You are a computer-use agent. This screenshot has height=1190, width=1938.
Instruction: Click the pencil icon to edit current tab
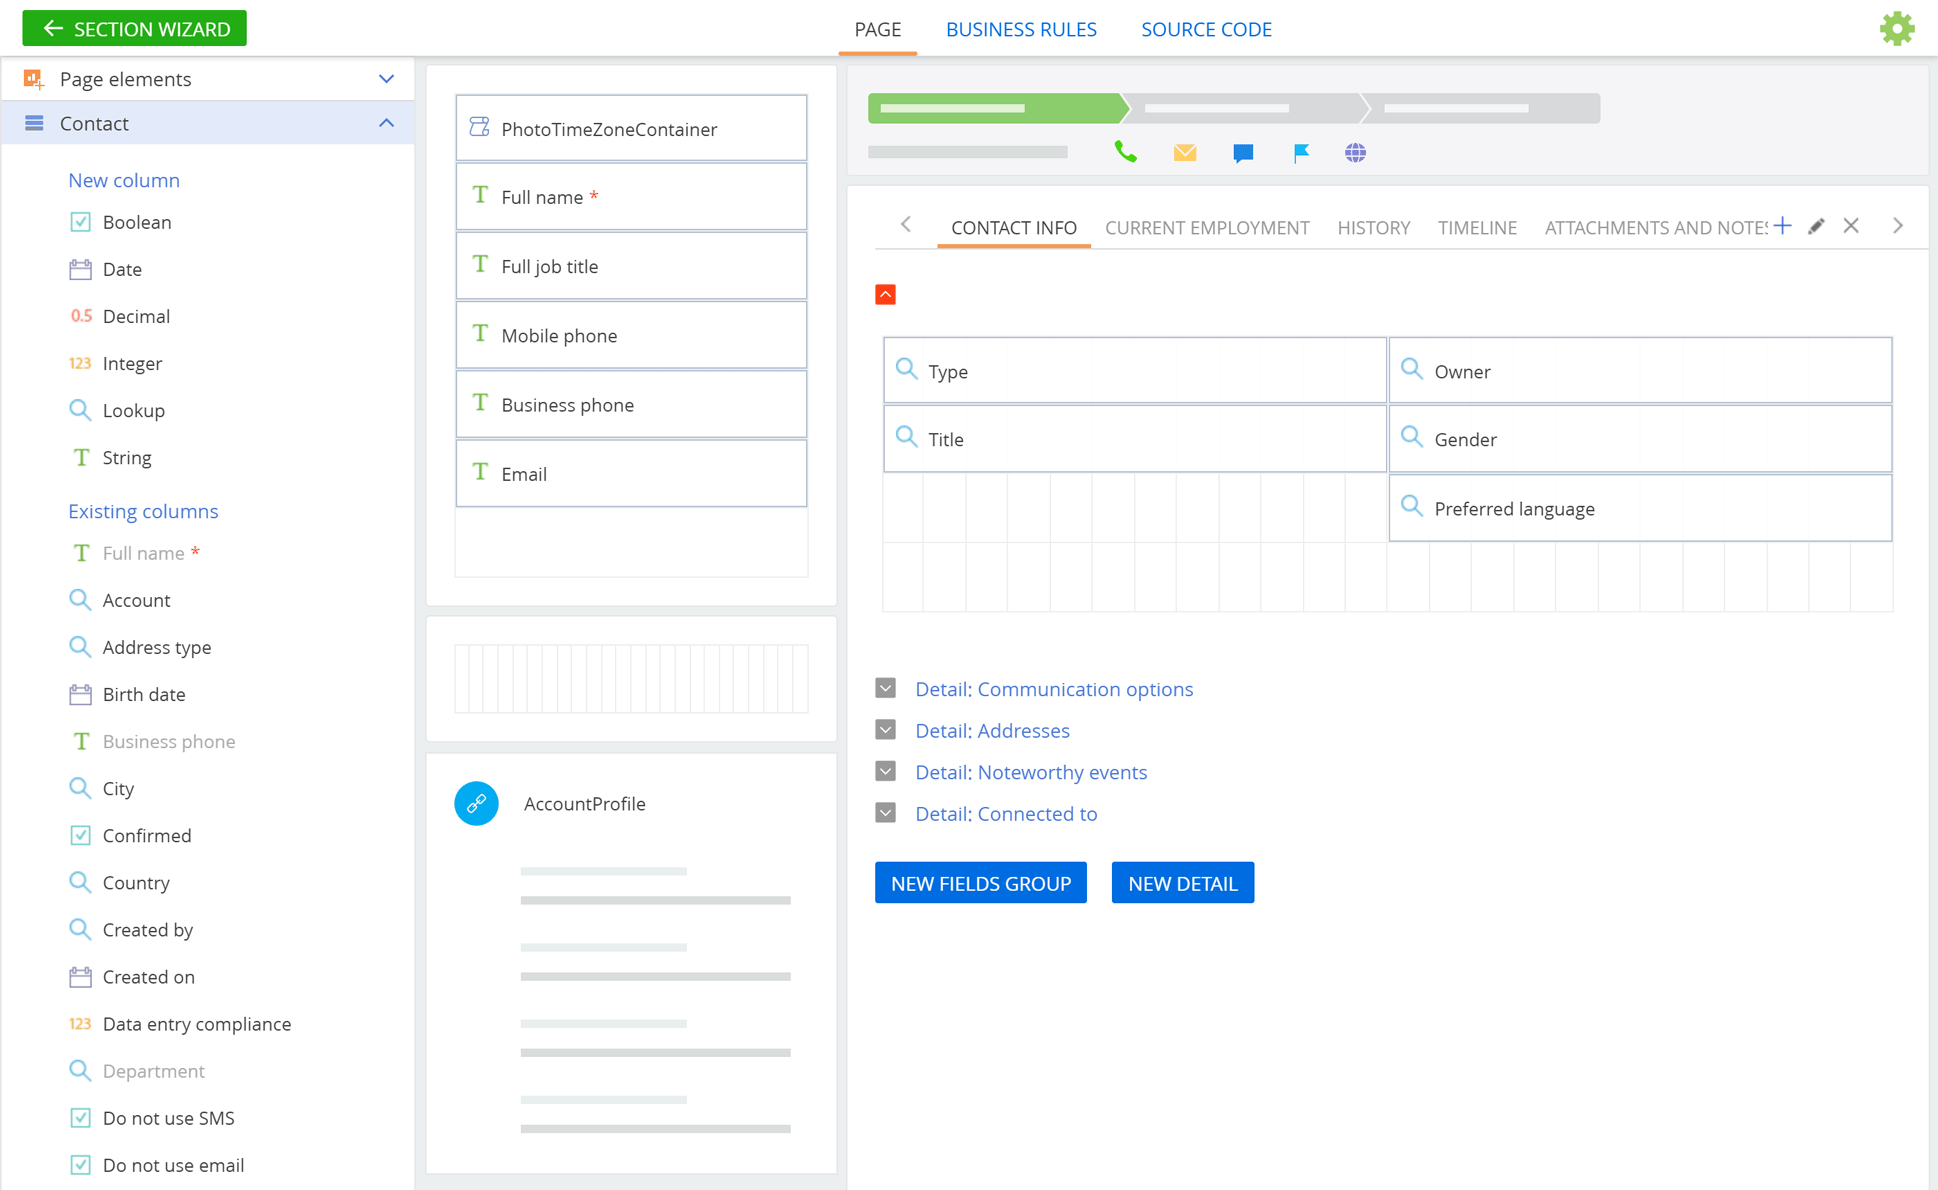point(1816,226)
